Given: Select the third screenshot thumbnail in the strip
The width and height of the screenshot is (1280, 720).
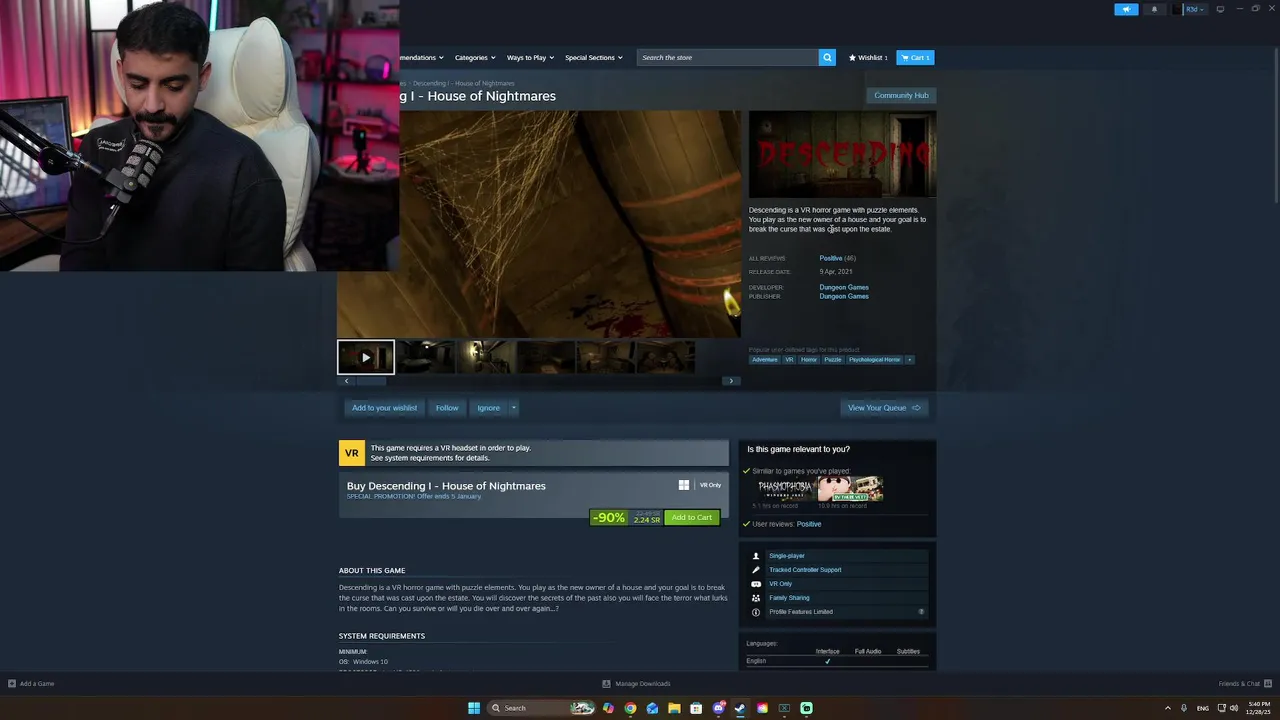Looking at the screenshot, I should click(x=487, y=357).
